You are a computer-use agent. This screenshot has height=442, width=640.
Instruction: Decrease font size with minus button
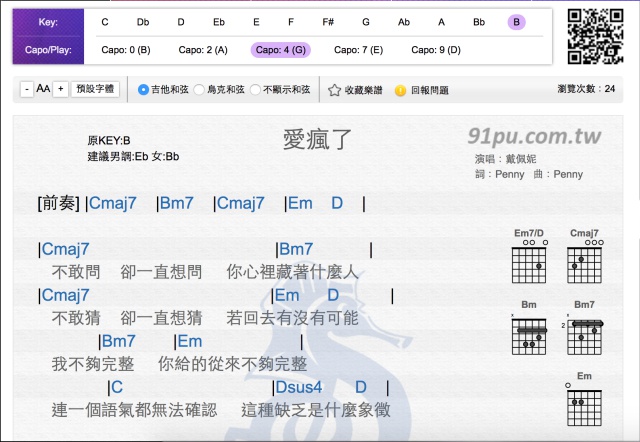27,89
